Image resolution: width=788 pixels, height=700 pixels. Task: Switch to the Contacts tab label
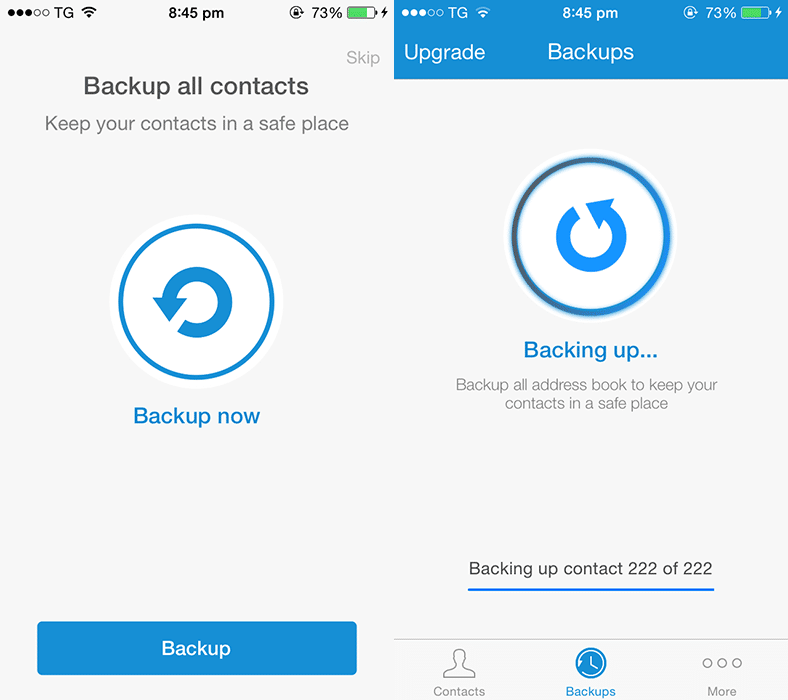(x=459, y=691)
